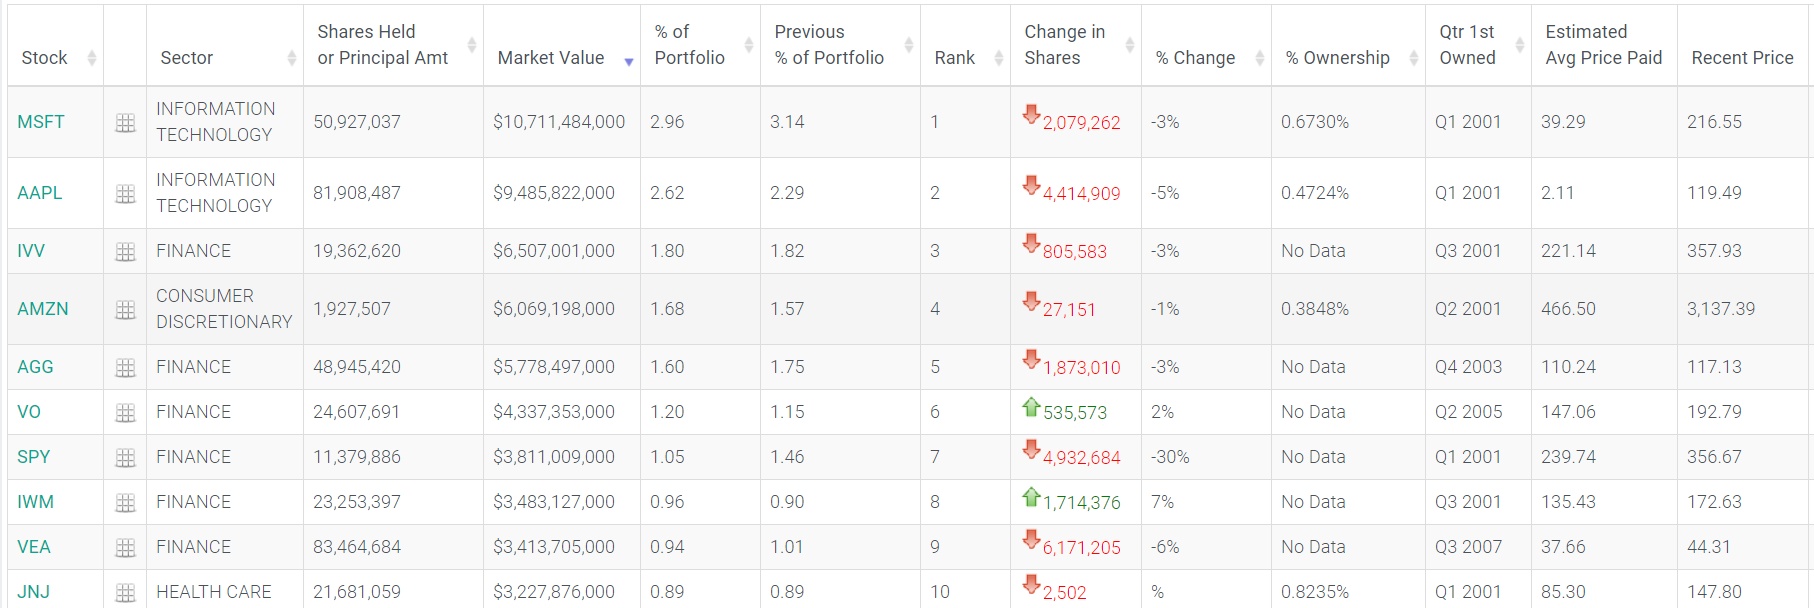
Task: Sort by Change in Shares header
Action: 1064,46
